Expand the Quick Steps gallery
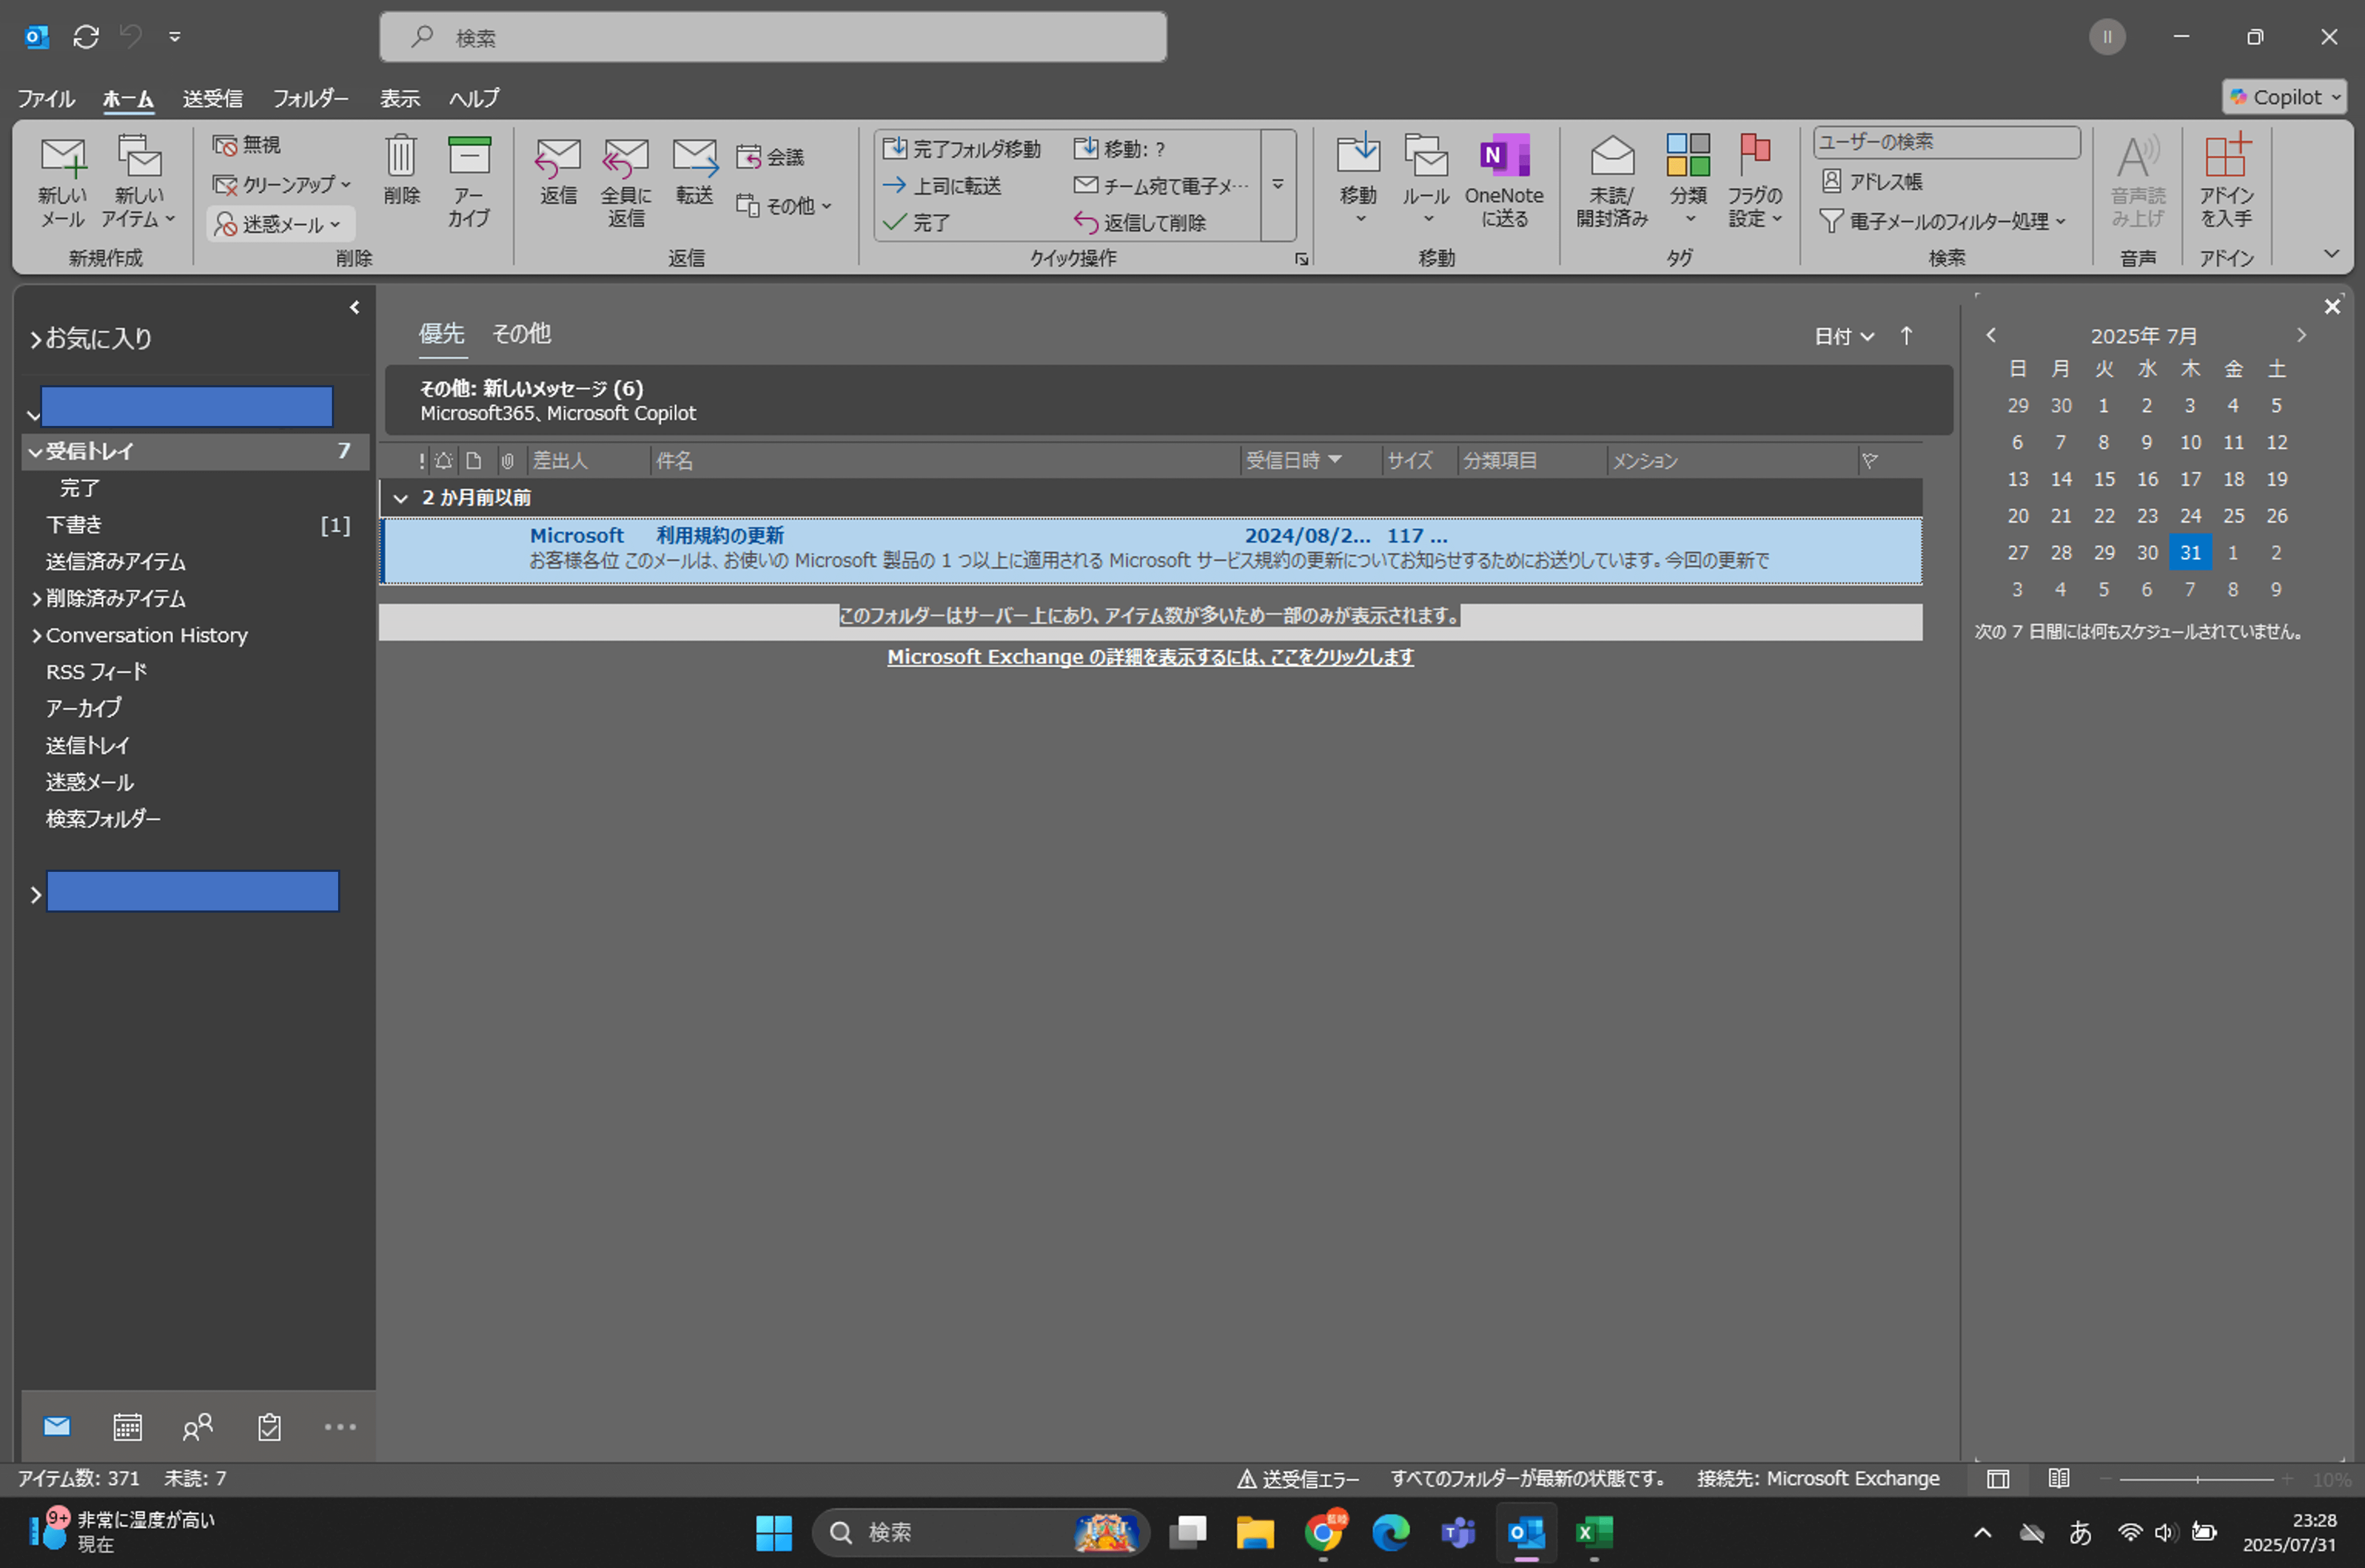This screenshot has width=2365, height=1568. pos(1278,185)
